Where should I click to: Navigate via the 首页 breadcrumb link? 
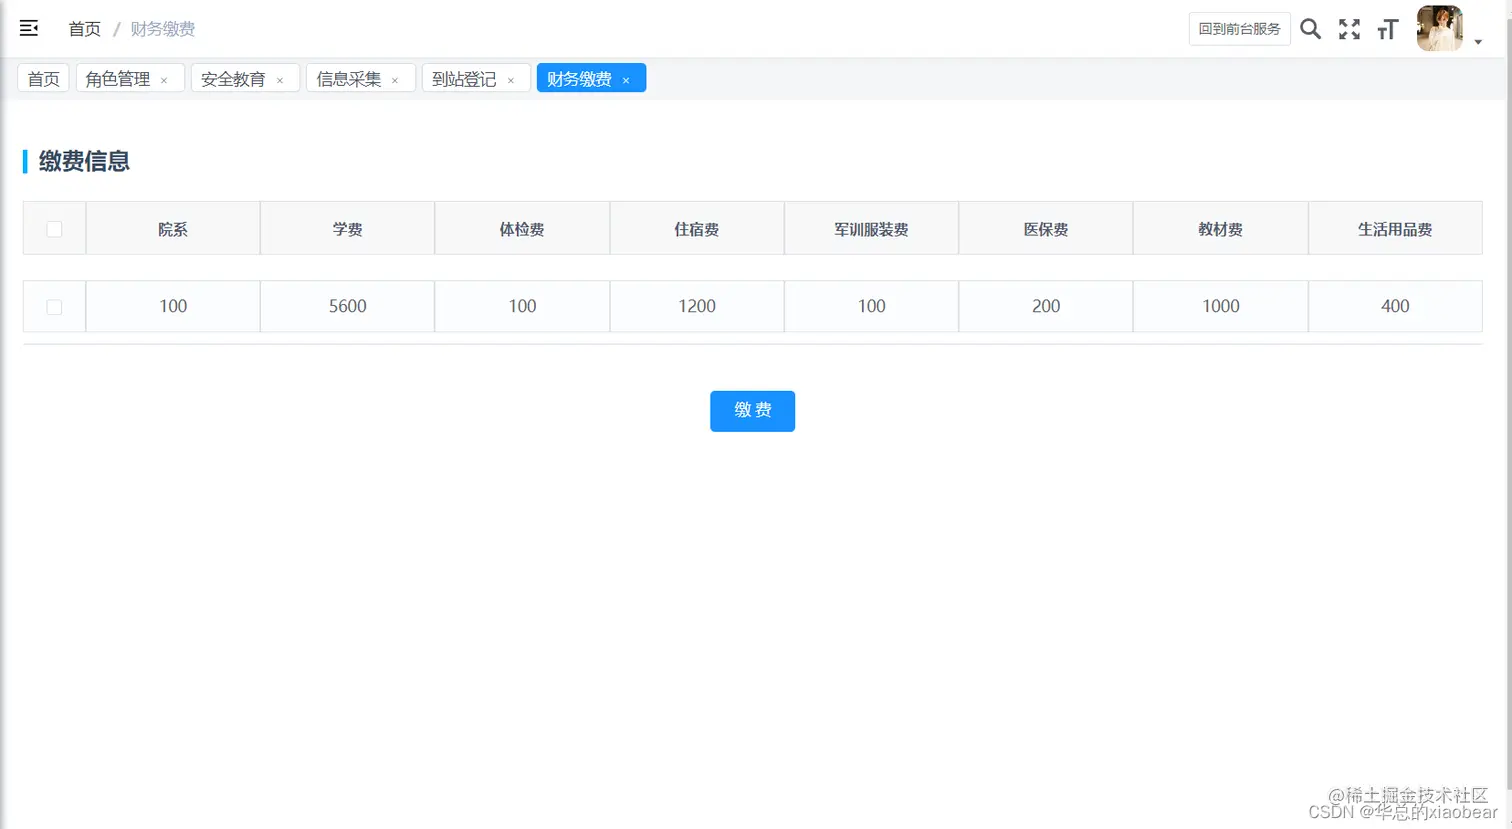tap(84, 29)
